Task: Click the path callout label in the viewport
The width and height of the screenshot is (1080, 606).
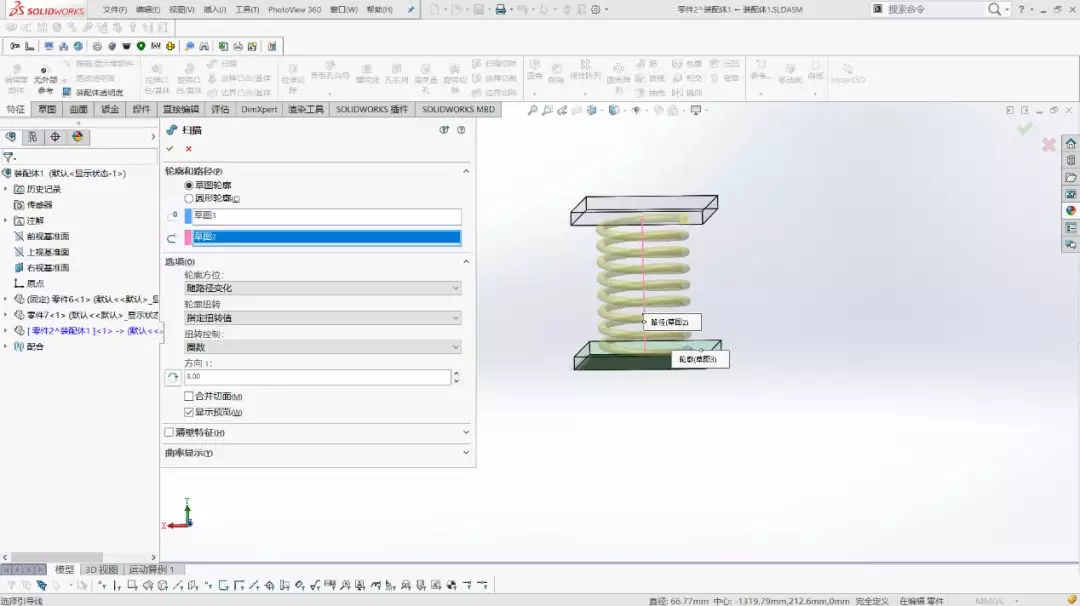Action: click(x=672, y=322)
